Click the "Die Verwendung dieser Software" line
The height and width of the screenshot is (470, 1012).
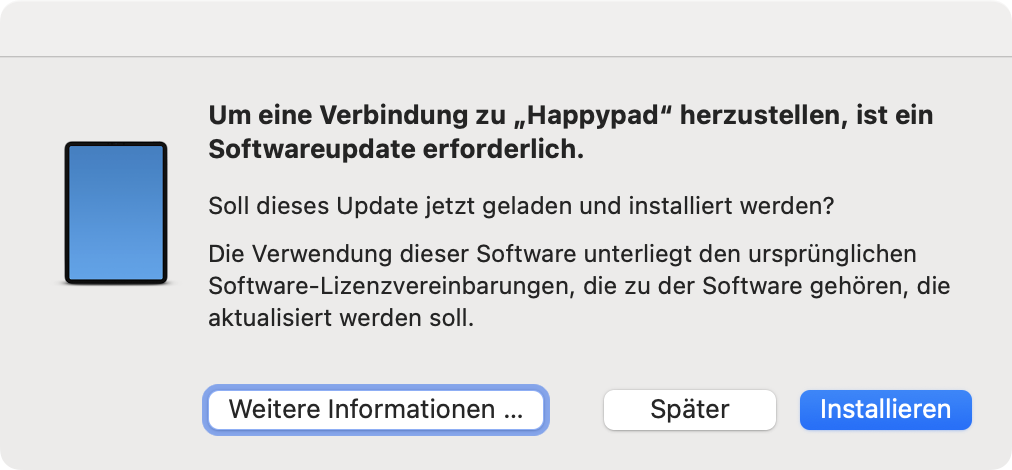pyautogui.click(x=562, y=252)
